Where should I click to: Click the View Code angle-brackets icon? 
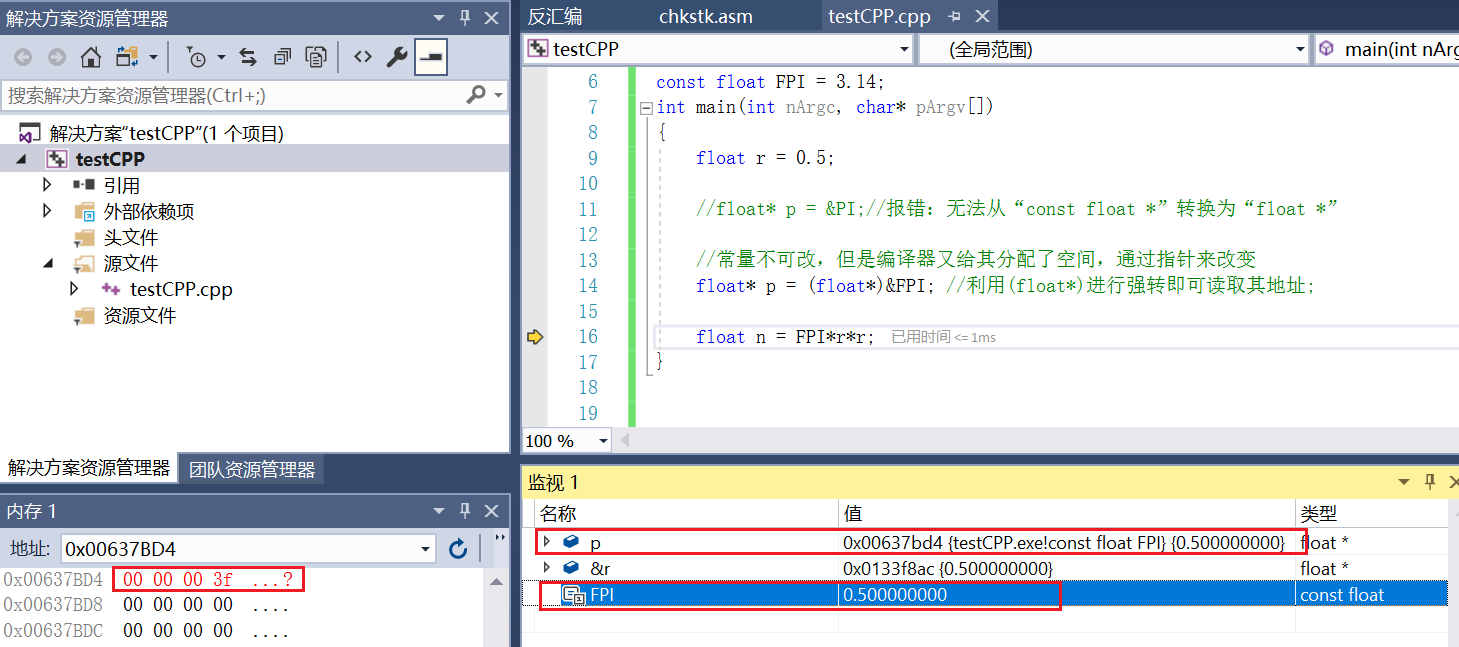(364, 56)
